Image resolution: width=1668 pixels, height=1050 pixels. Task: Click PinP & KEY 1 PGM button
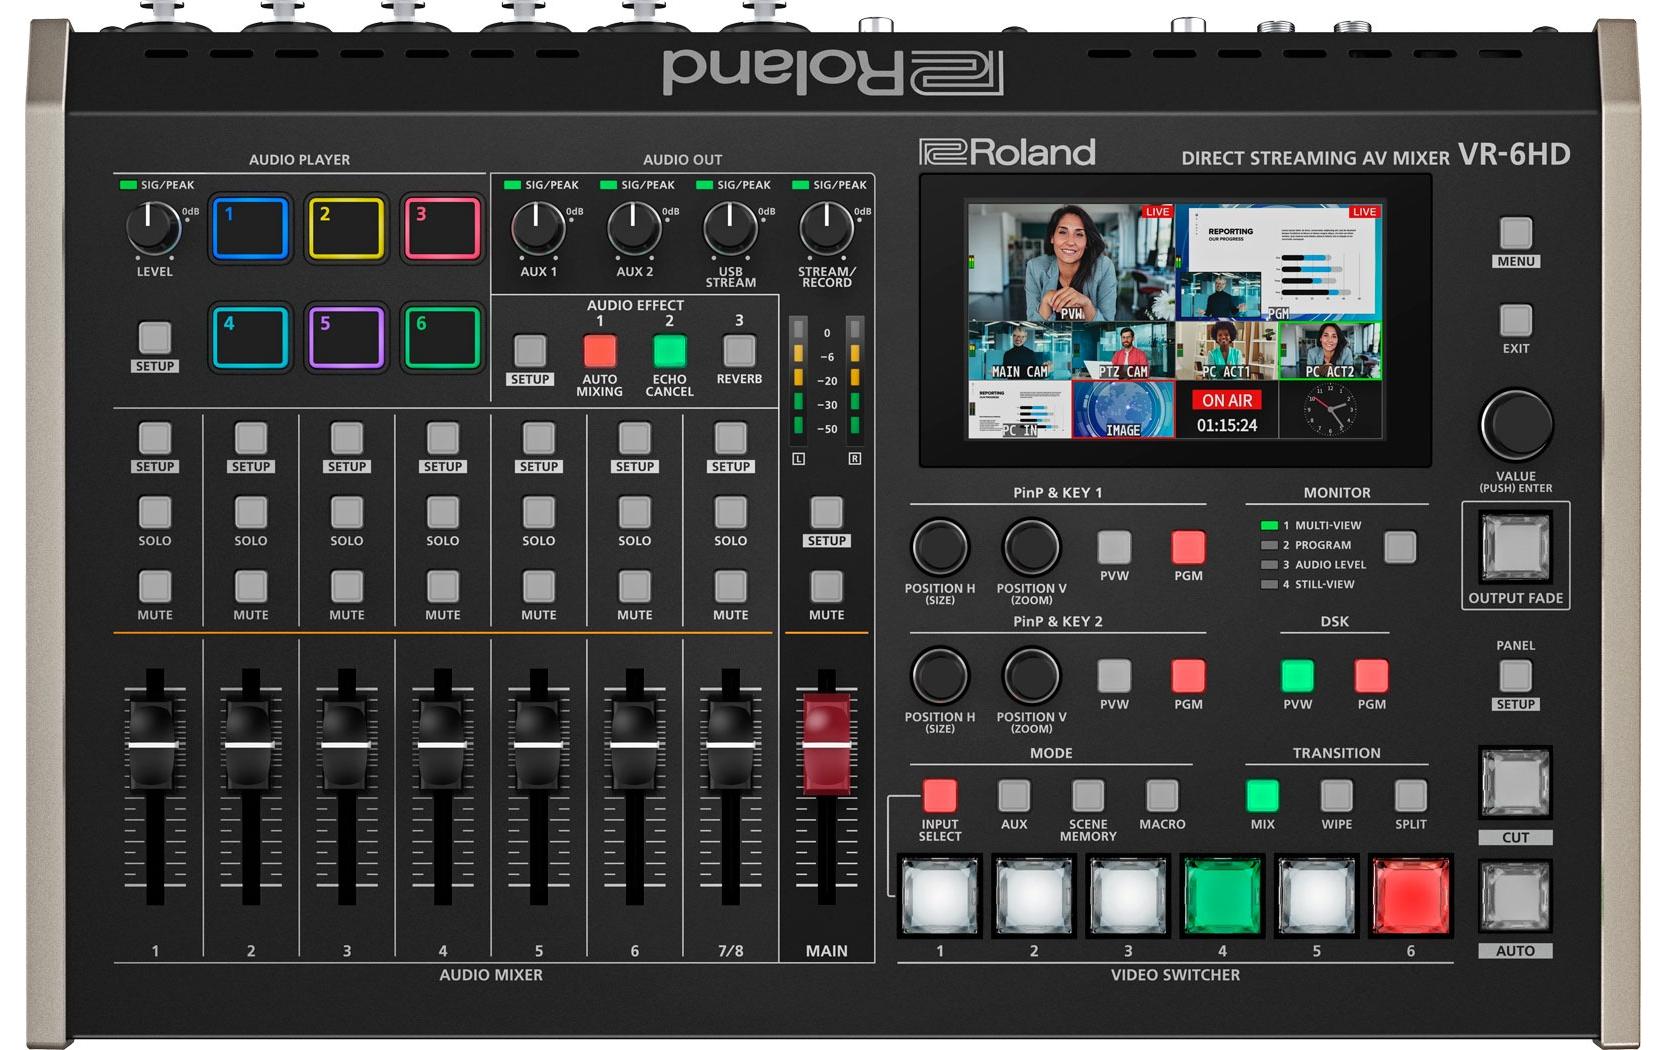pyautogui.click(x=1188, y=547)
